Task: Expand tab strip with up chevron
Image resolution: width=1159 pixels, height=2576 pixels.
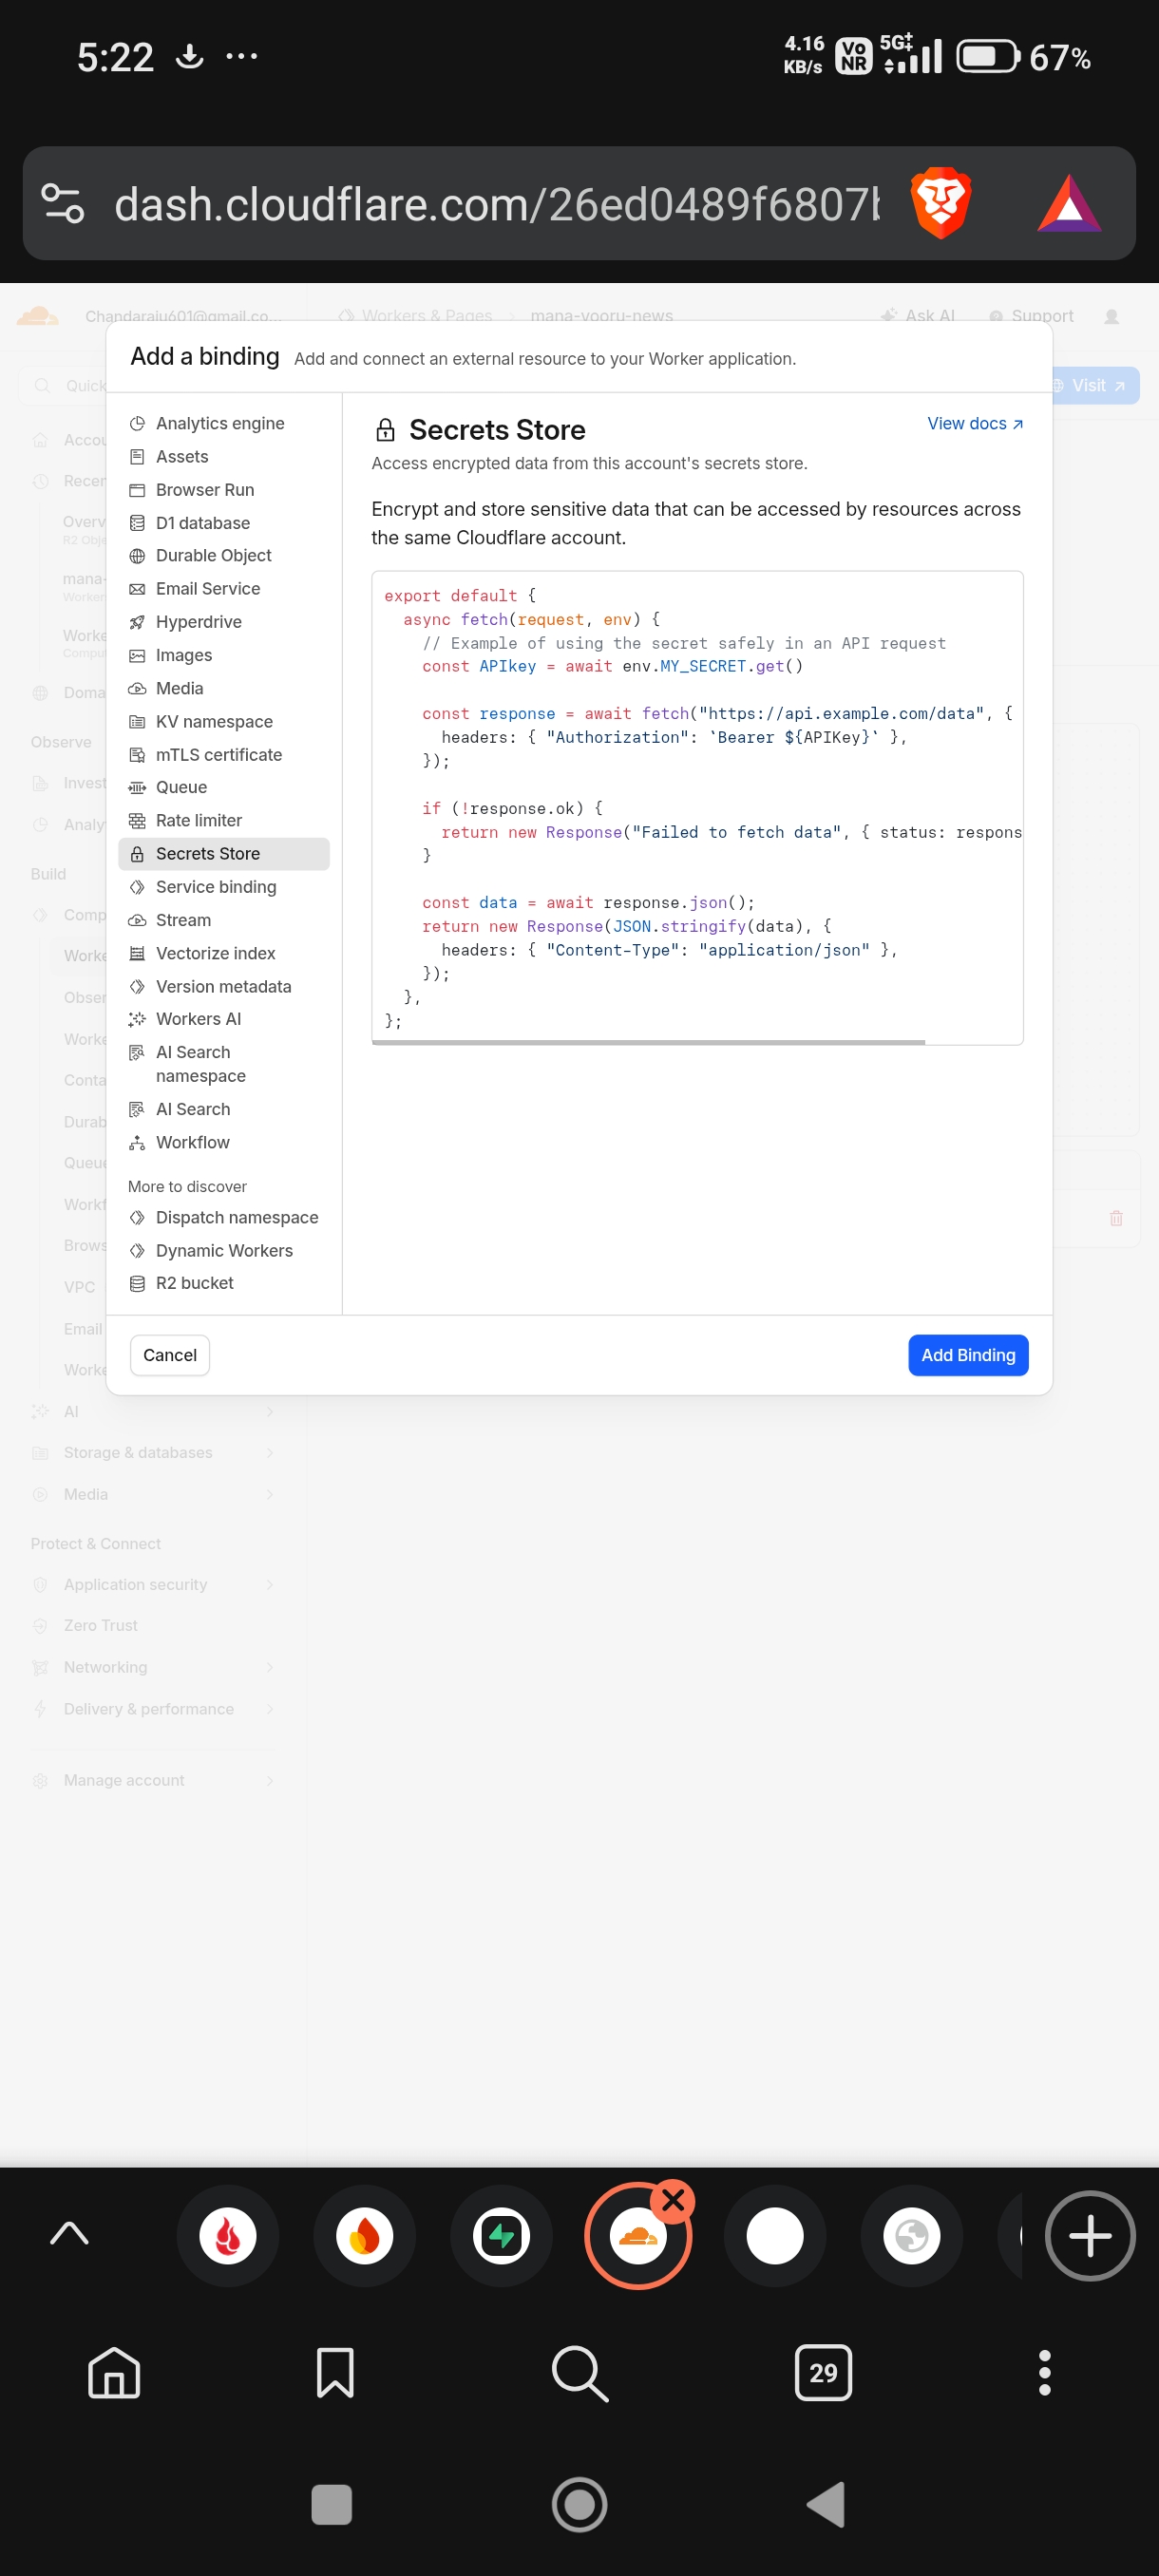Action: click(x=69, y=2235)
